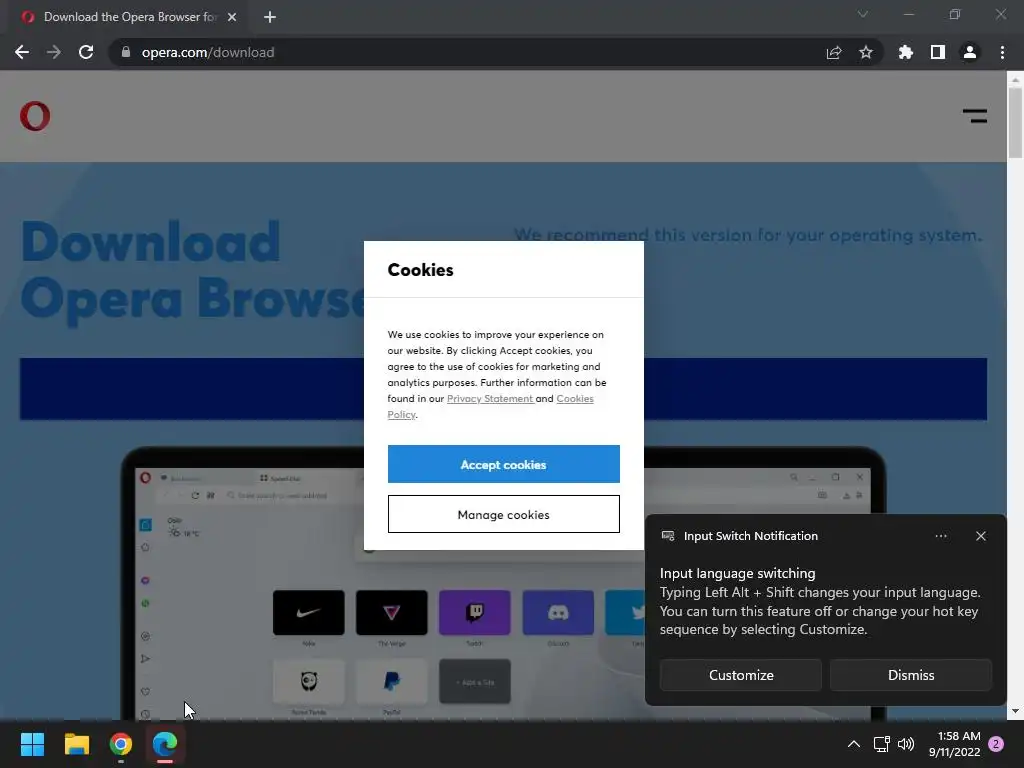The width and height of the screenshot is (1024, 768).
Task: Click The Verge speed dial thumbnail
Action: tap(392, 613)
